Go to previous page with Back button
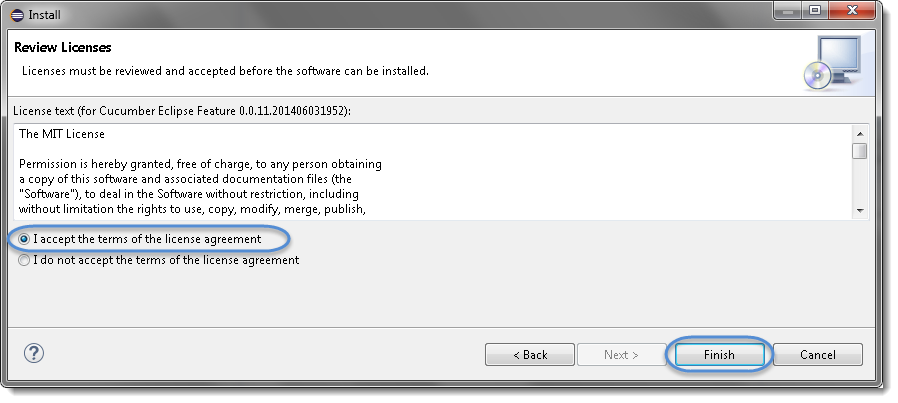This screenshot has height=403, width=898. (x=530, y=355)
